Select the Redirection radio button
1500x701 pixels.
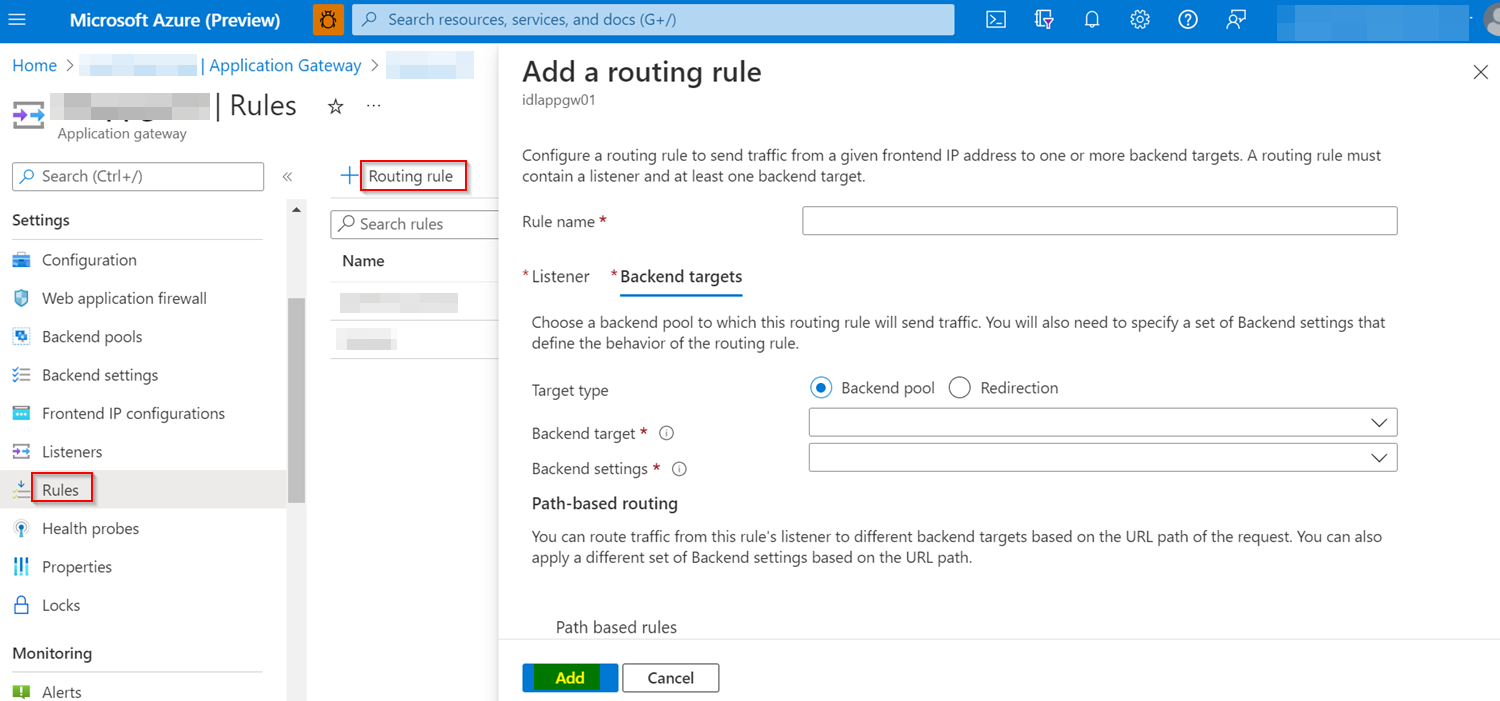point(960,388)
